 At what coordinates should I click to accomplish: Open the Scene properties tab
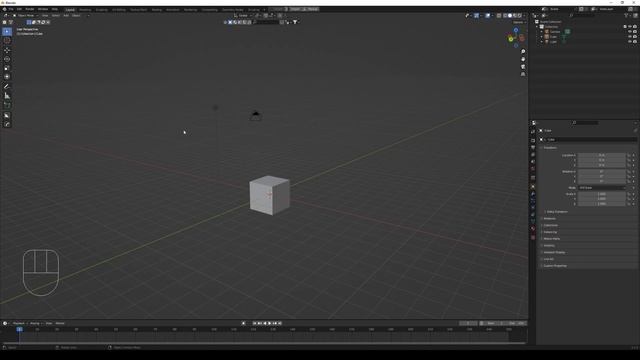pos(533,162)
